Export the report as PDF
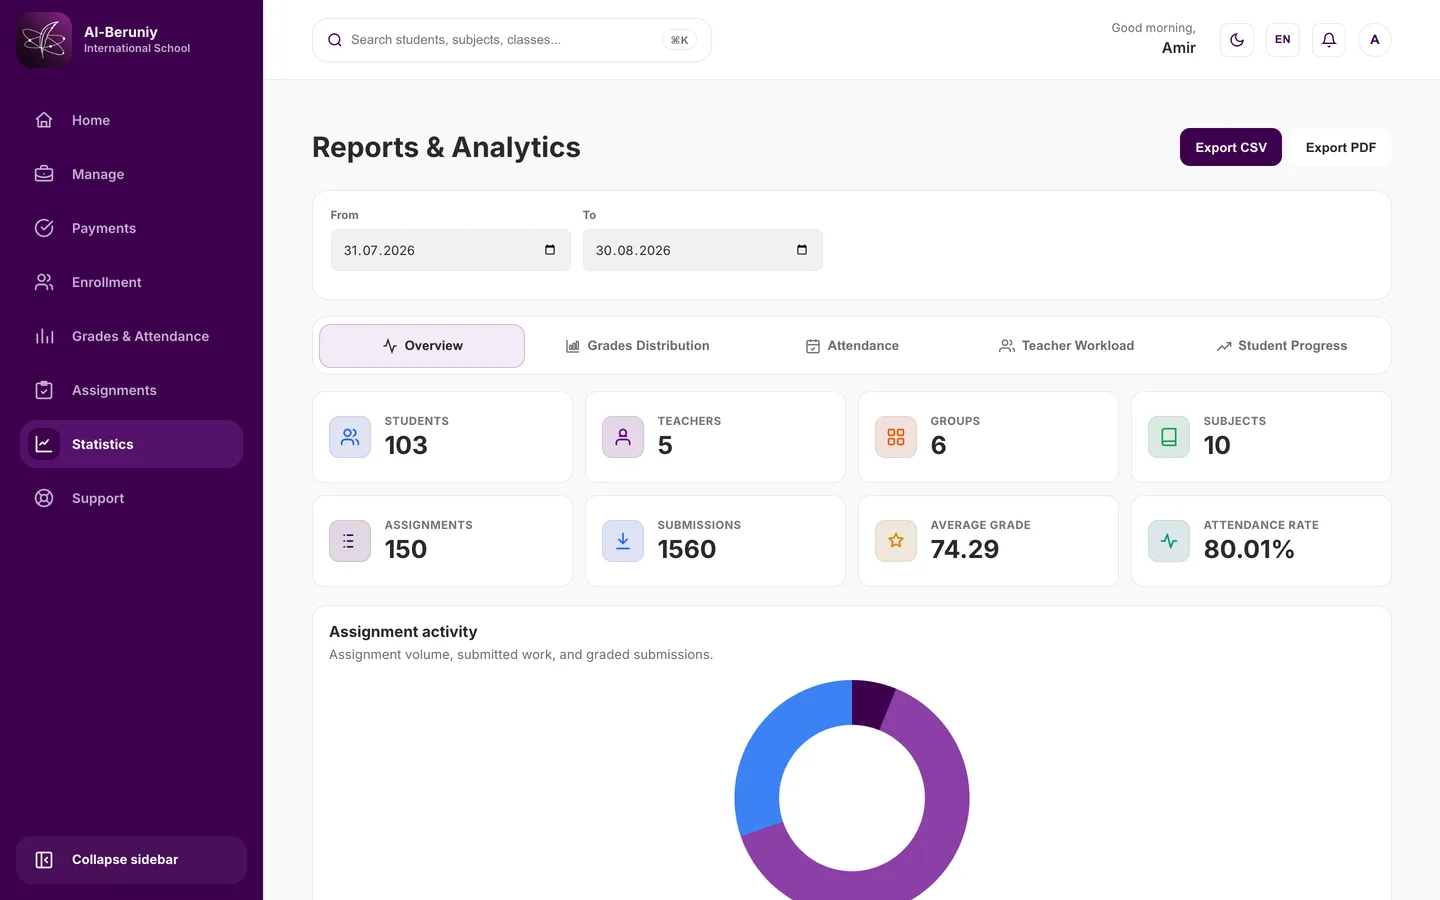 (1341, 147)
